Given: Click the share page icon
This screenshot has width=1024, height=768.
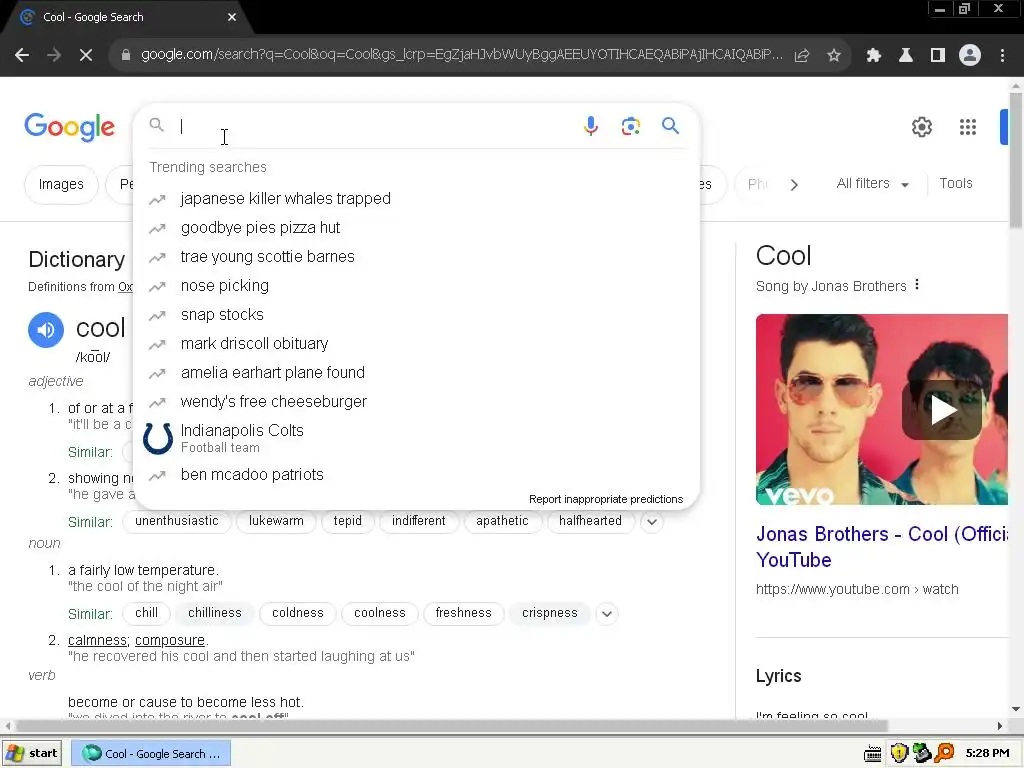Looking at the screenshot, I should point(802,56).
